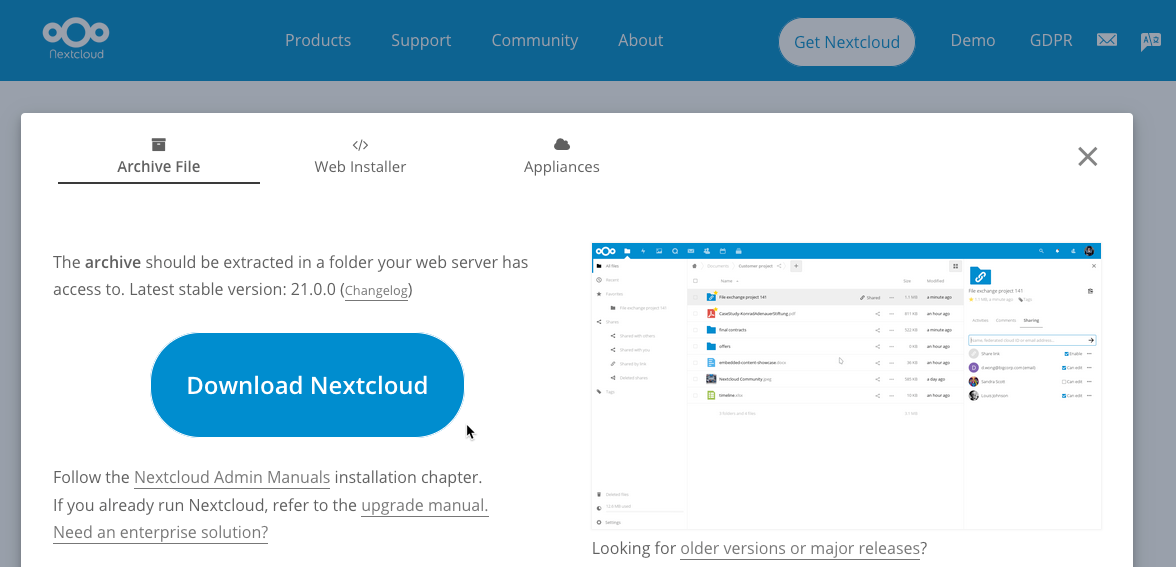Click the archive box icon
Viewport: 1176px width, 567px height.
pos(158,144)
